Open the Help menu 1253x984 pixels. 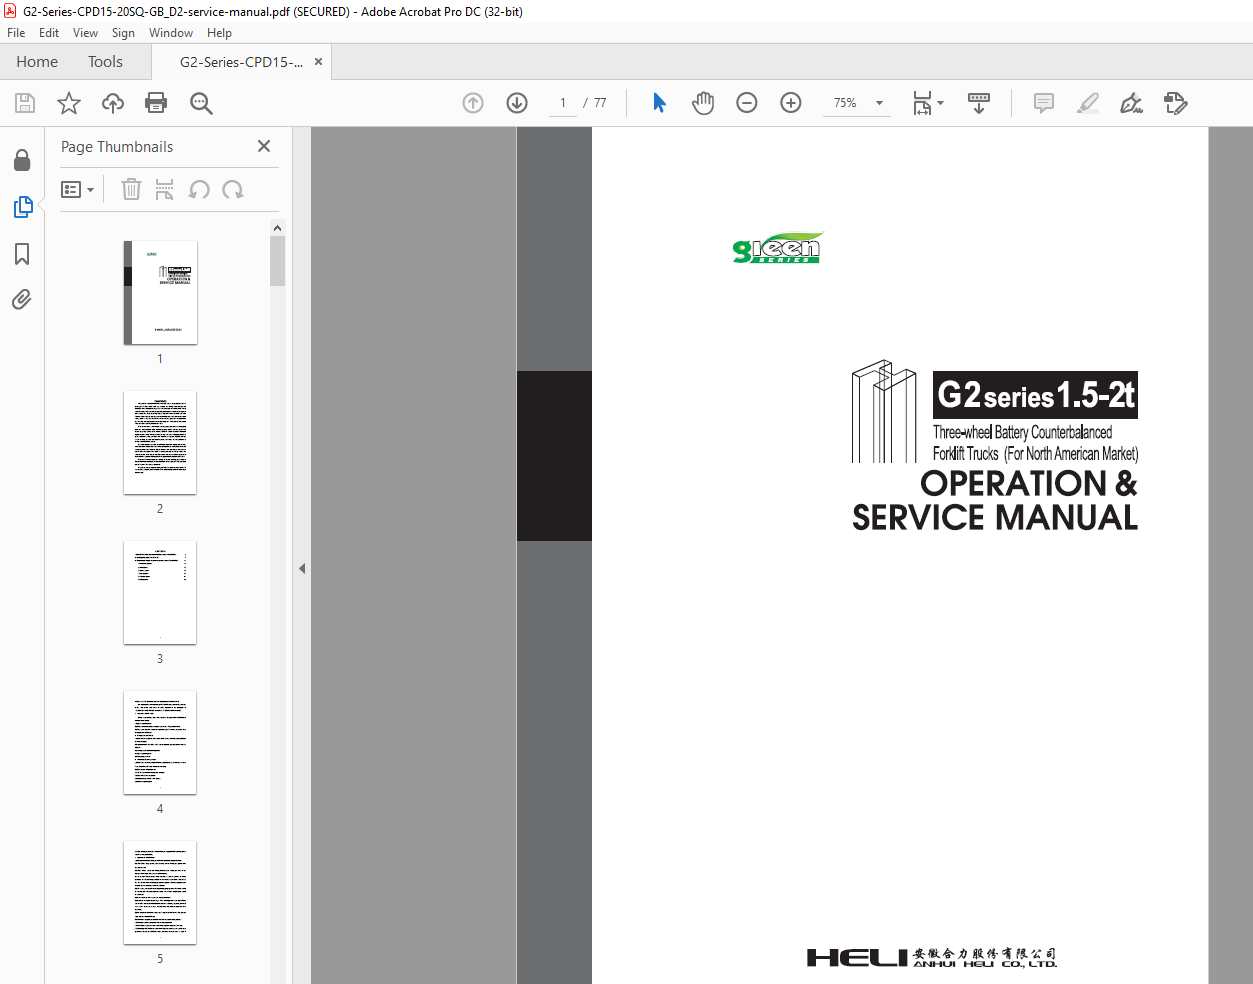pos(219,33)
